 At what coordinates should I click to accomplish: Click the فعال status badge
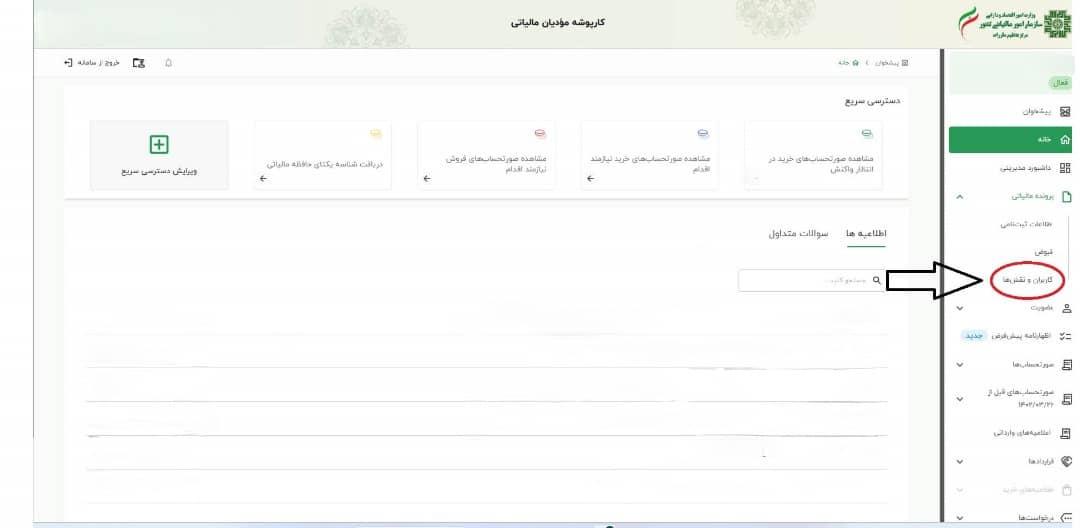tap(1059, 83)
